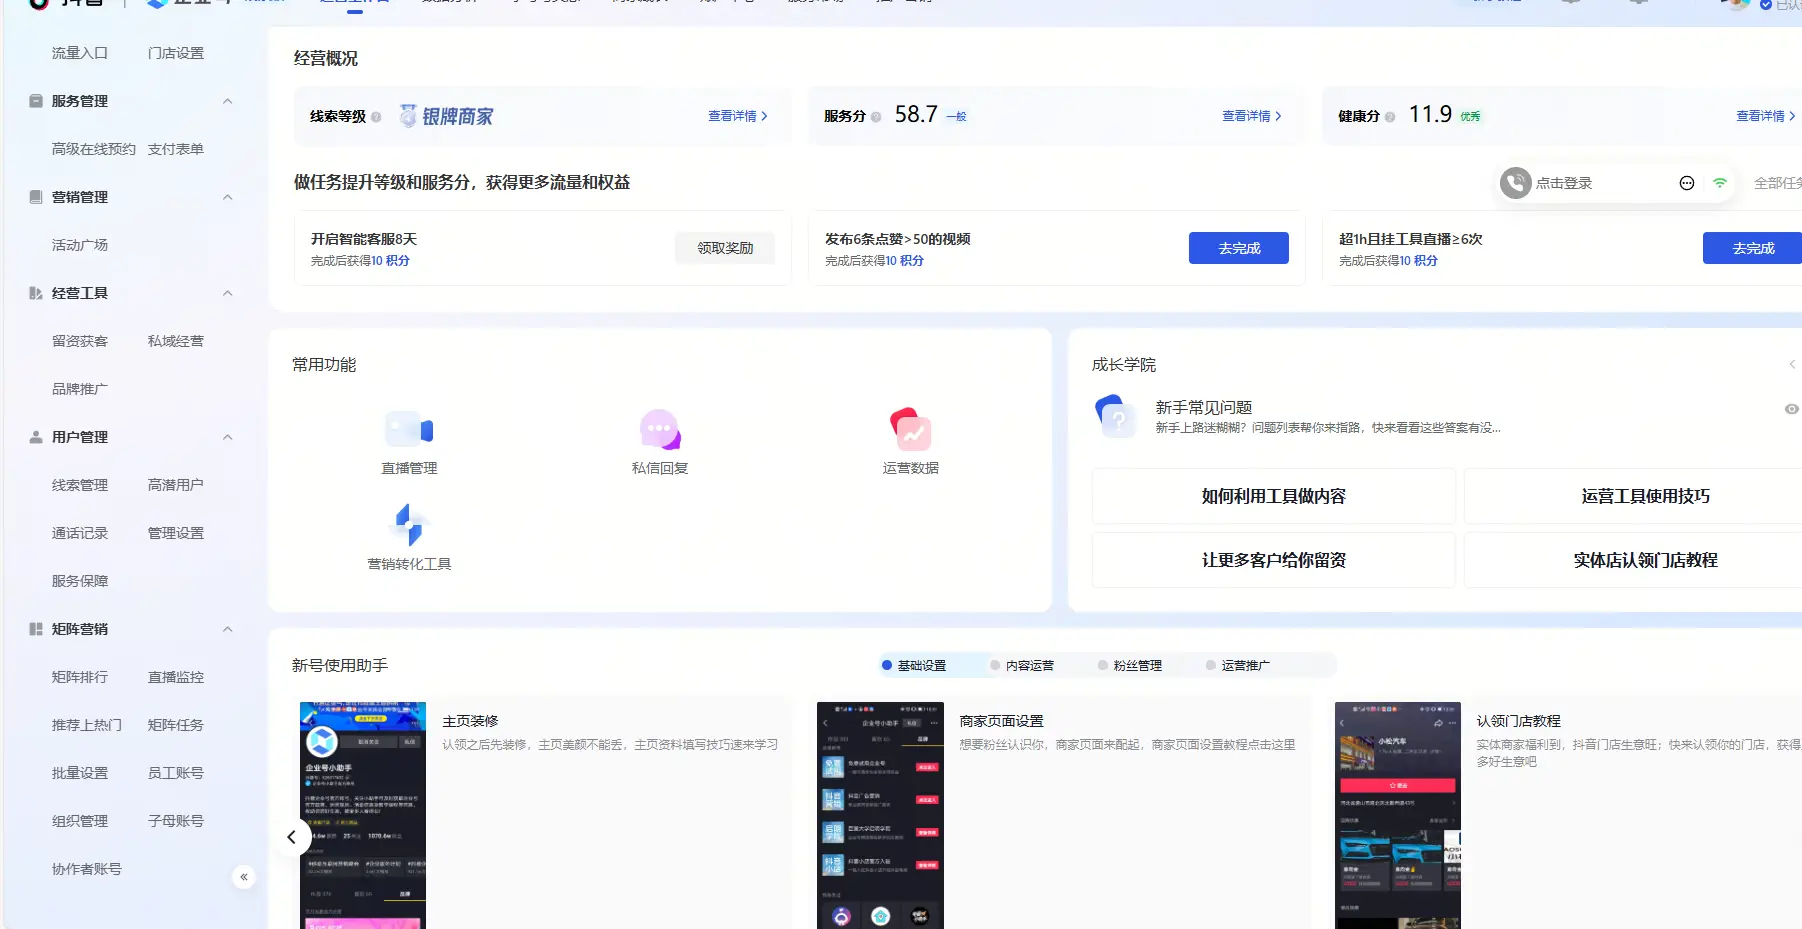This screenshot has width=1802, height=929.
Task: Open 活动广场 from the sidebar menu
Action: tap(79, 244)
